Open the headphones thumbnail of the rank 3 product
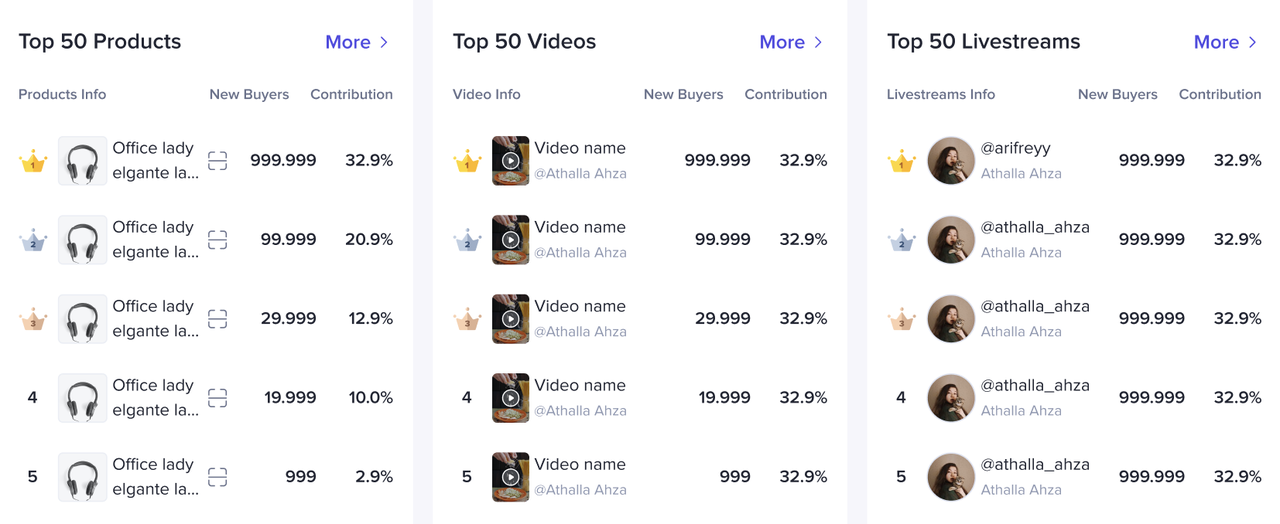 (82, 319)
